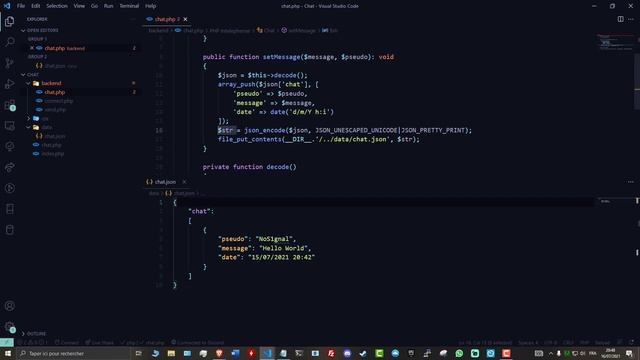Open Edge browser from taskbar
This screenshot has height=360, width=640.
pos(155,353)
